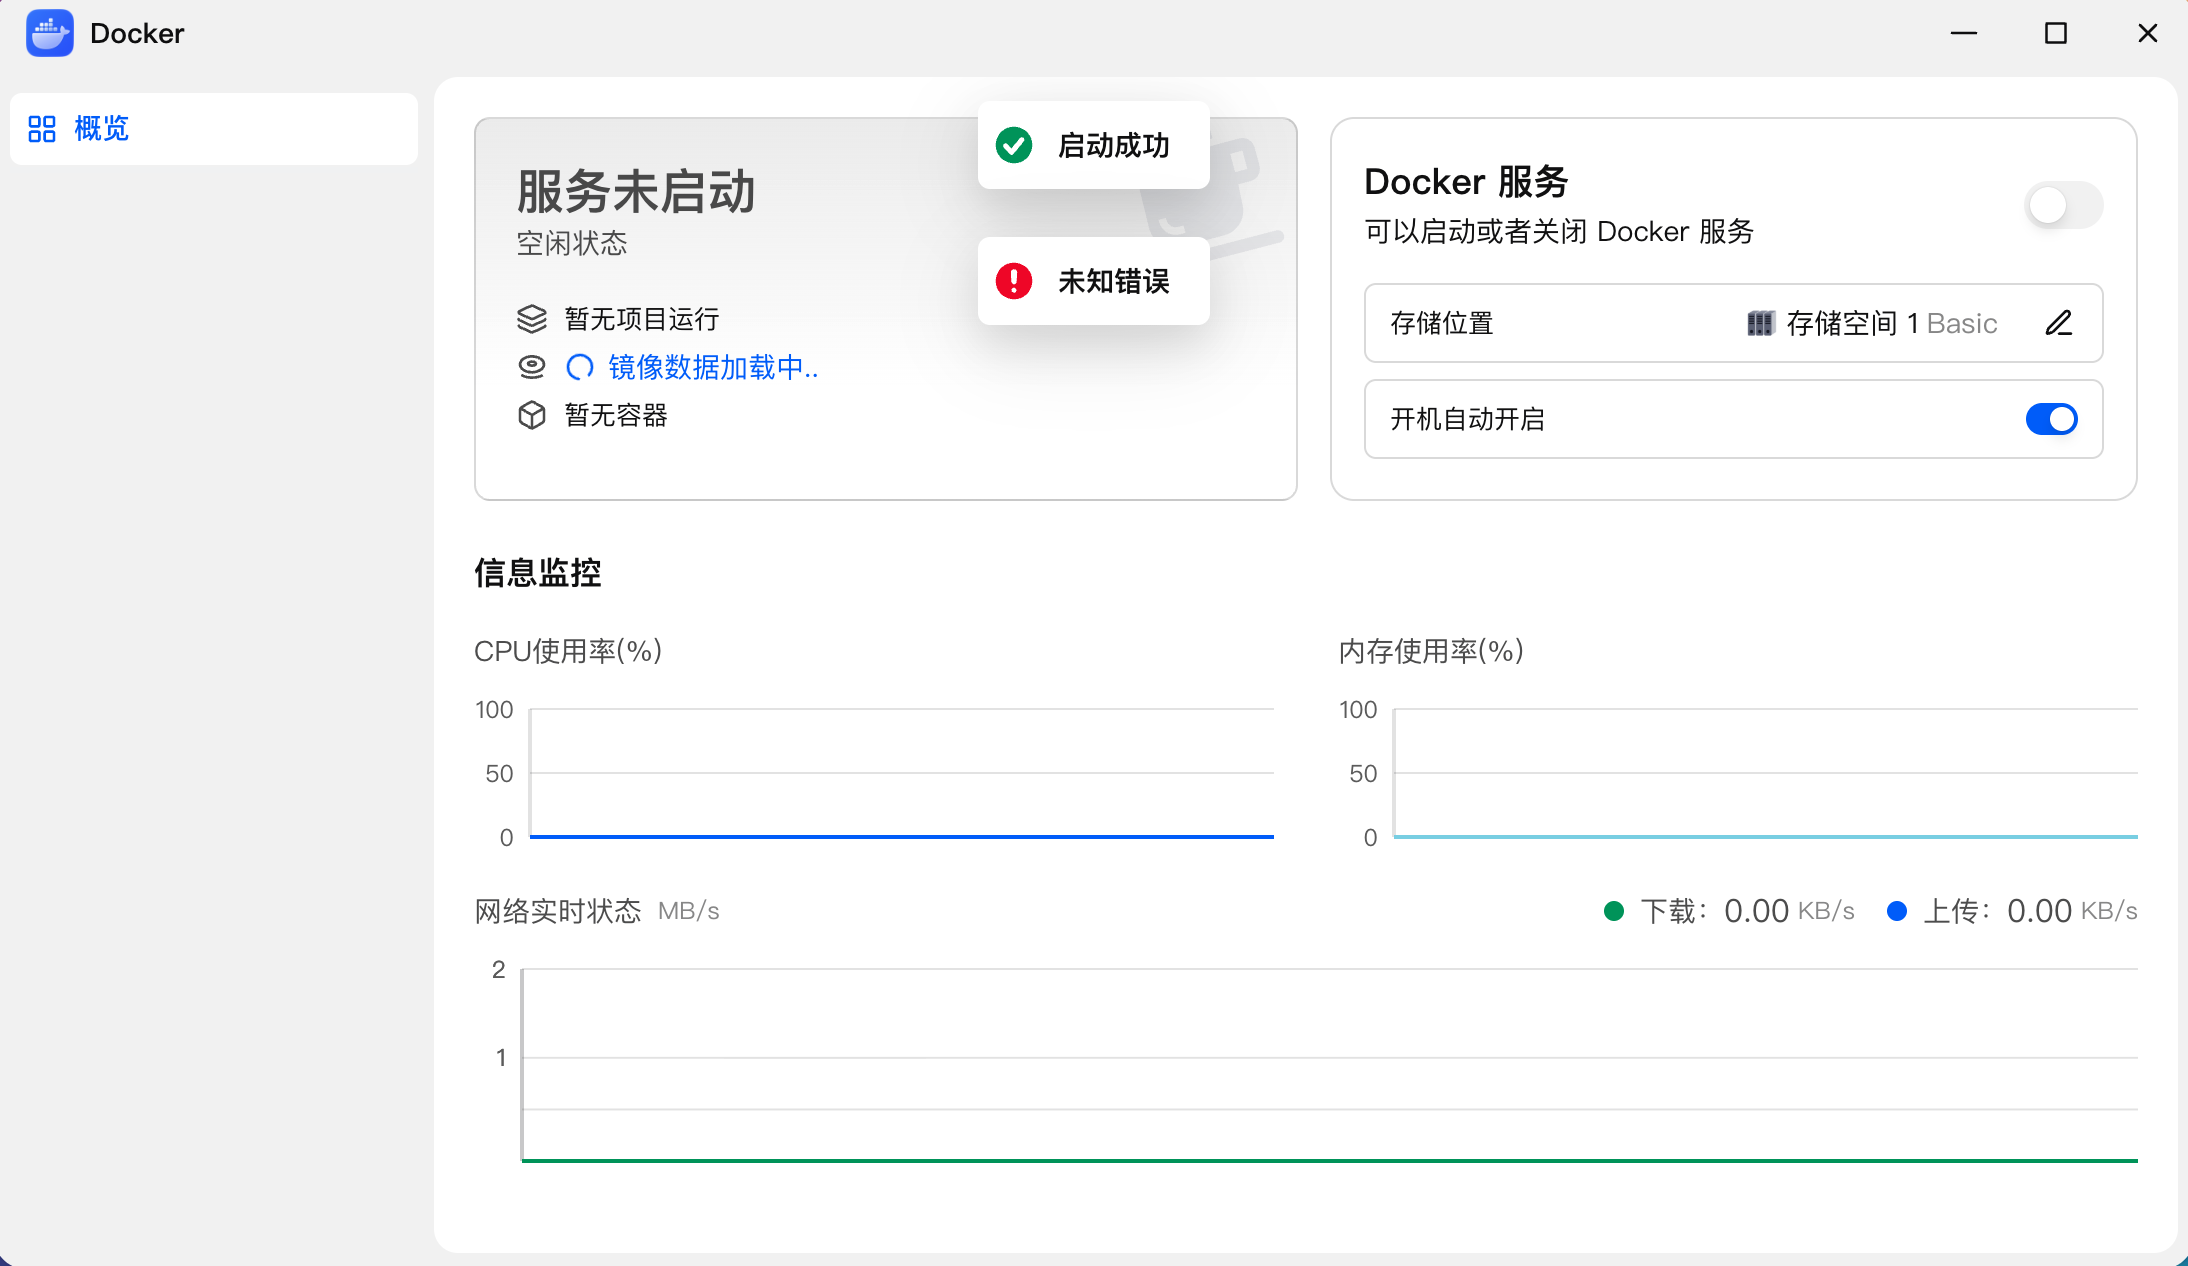Click the green checkmark success icon
The height and width of the screenshot is (1266, 2188).
click(1014, 145)
